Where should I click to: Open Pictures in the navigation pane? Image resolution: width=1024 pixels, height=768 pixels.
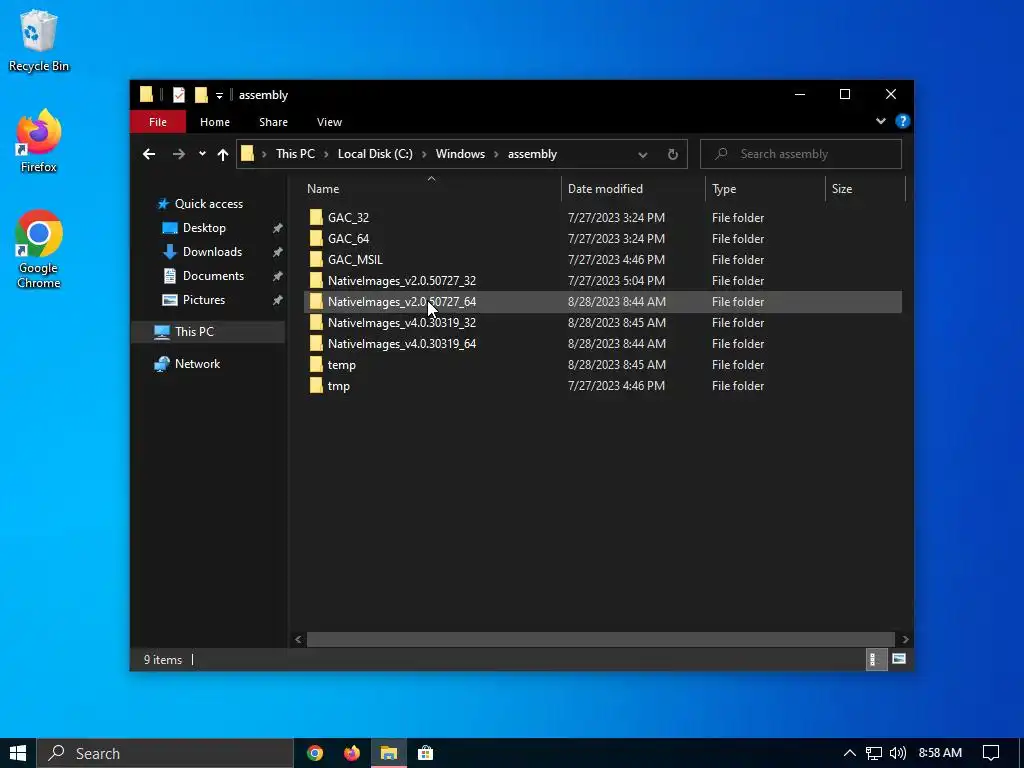(204, 300)
